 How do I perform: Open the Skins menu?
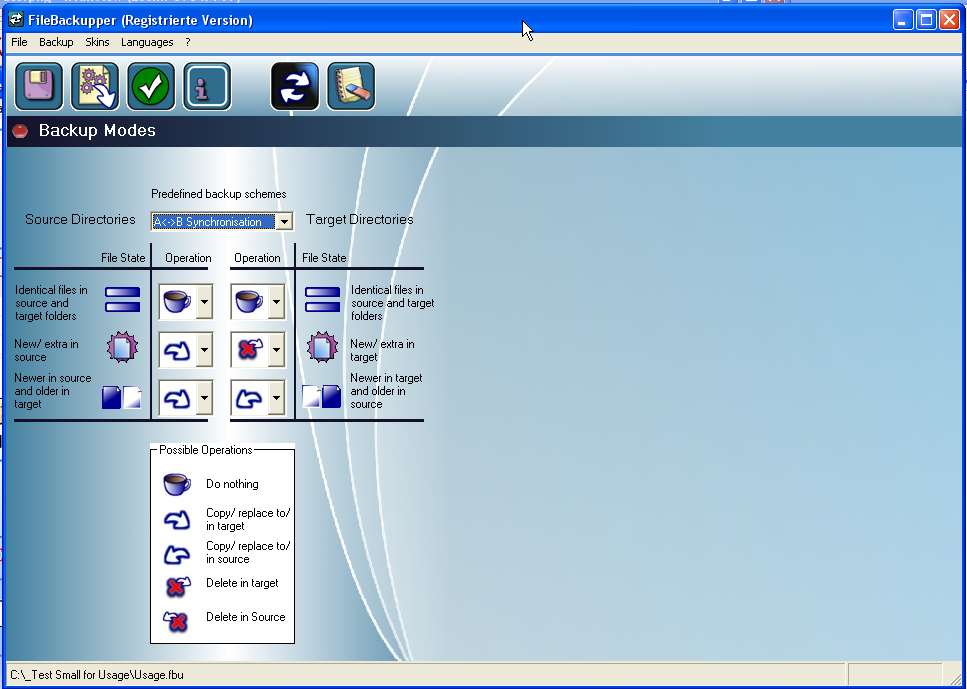[97, 42]
